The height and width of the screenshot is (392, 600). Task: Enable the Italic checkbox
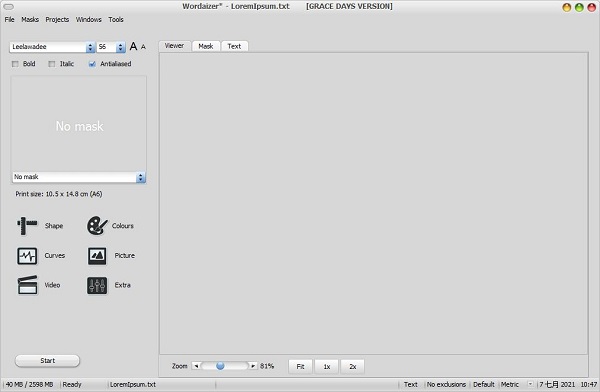coord(52,64)
